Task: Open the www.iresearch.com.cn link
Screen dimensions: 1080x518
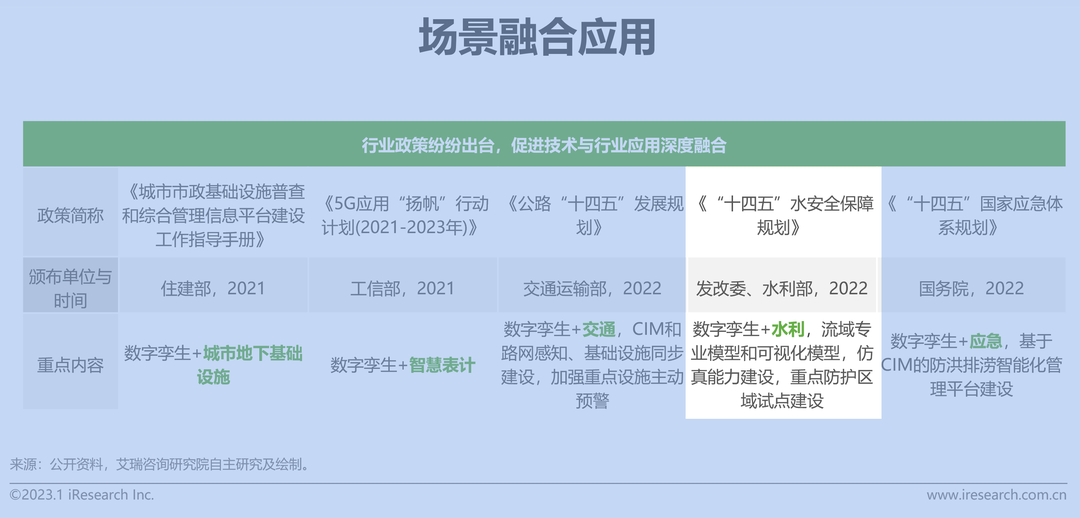Action: 995,495
